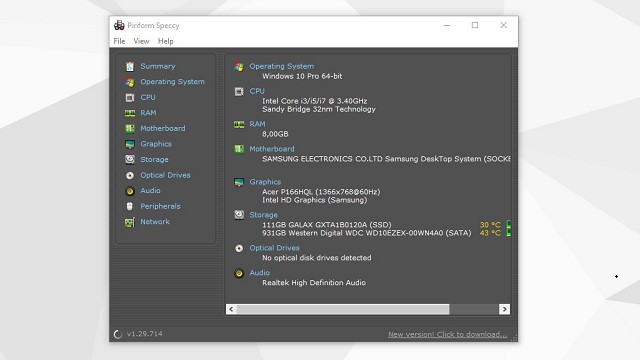Click '111GB GALAX GXTA1B0120A (SSD)' entry
Viewport: 640px width, 360px height.
[327, 224]
